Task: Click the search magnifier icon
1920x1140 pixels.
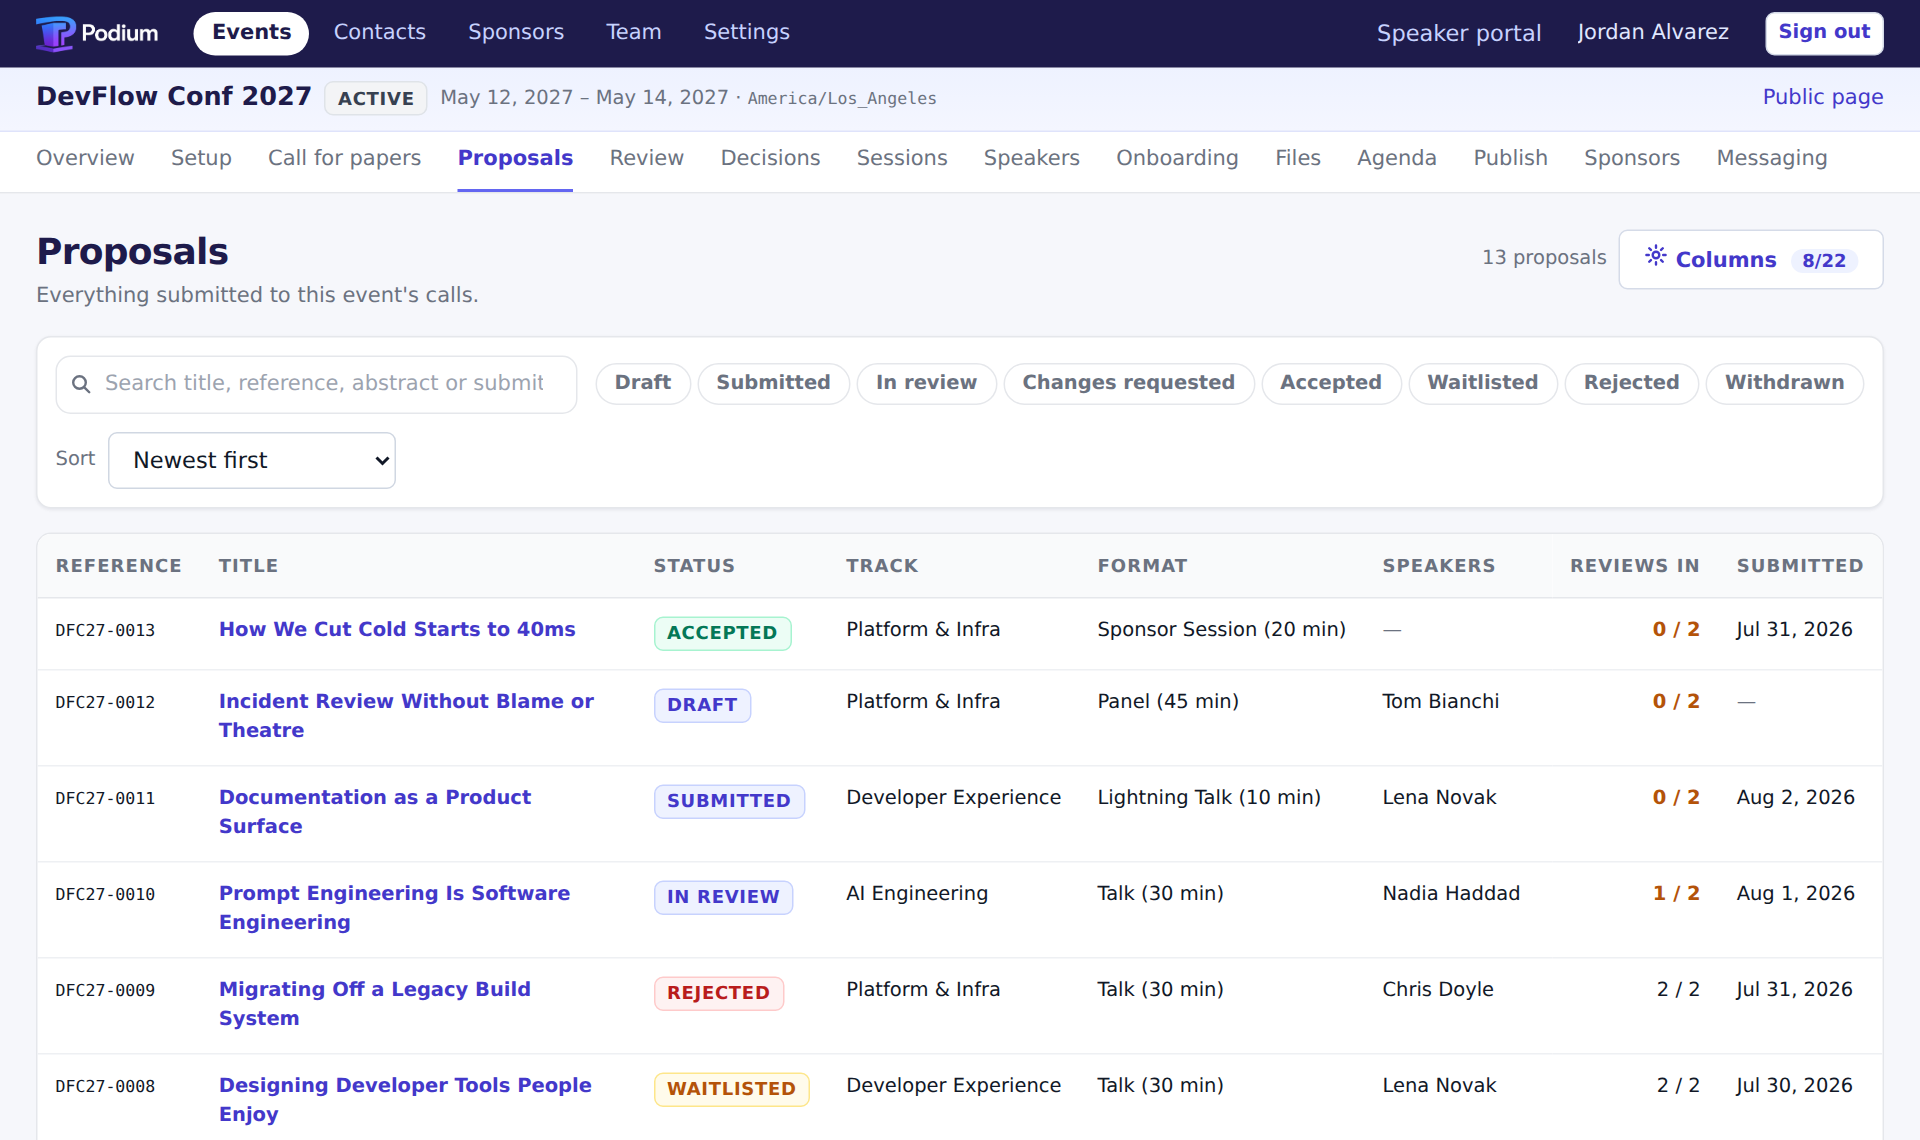Action: [x=81, y=384]
